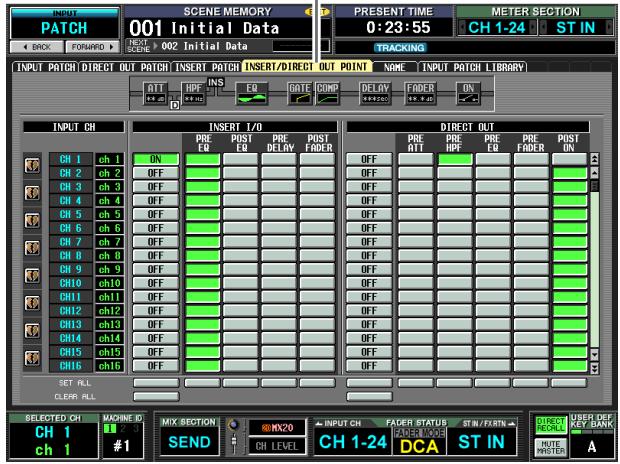Viewport: 620px width, 464px height.
Task: Click the channel list scrollbar thumb
Action: 594,186
